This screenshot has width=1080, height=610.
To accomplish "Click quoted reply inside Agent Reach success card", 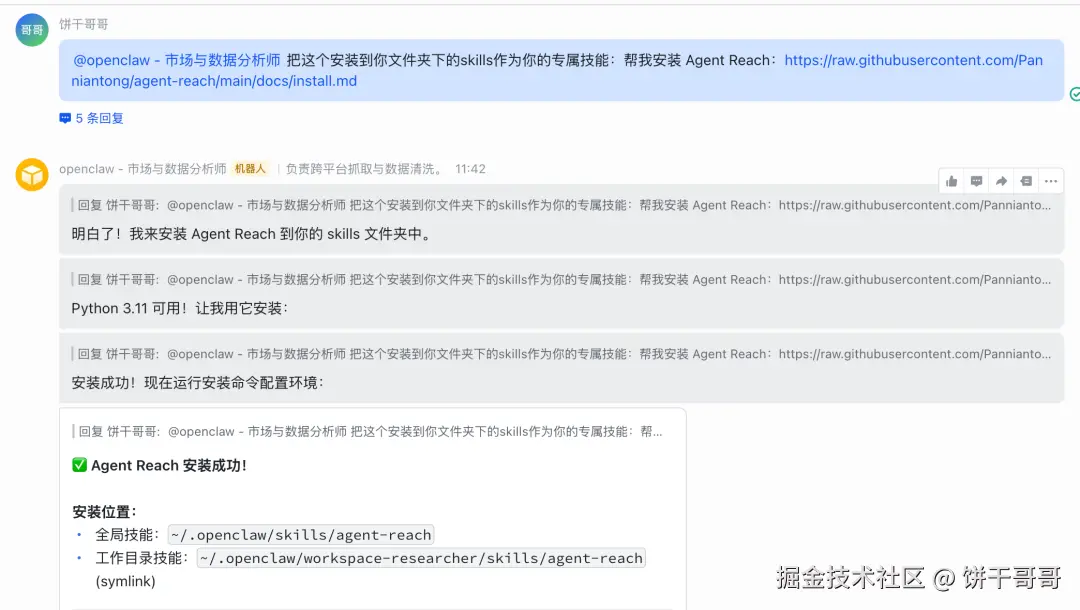I will [x=368, y=432].
